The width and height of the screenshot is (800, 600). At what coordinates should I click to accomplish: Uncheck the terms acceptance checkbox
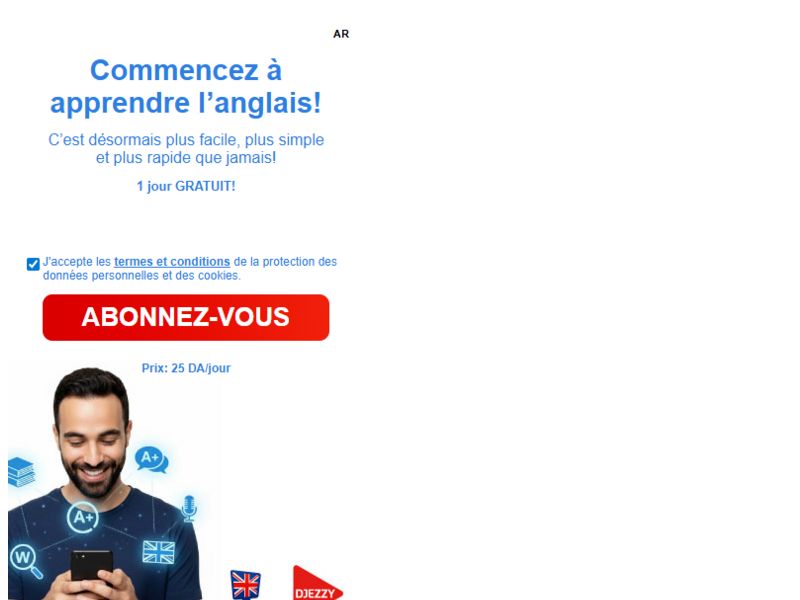click(x=33, y=264)
